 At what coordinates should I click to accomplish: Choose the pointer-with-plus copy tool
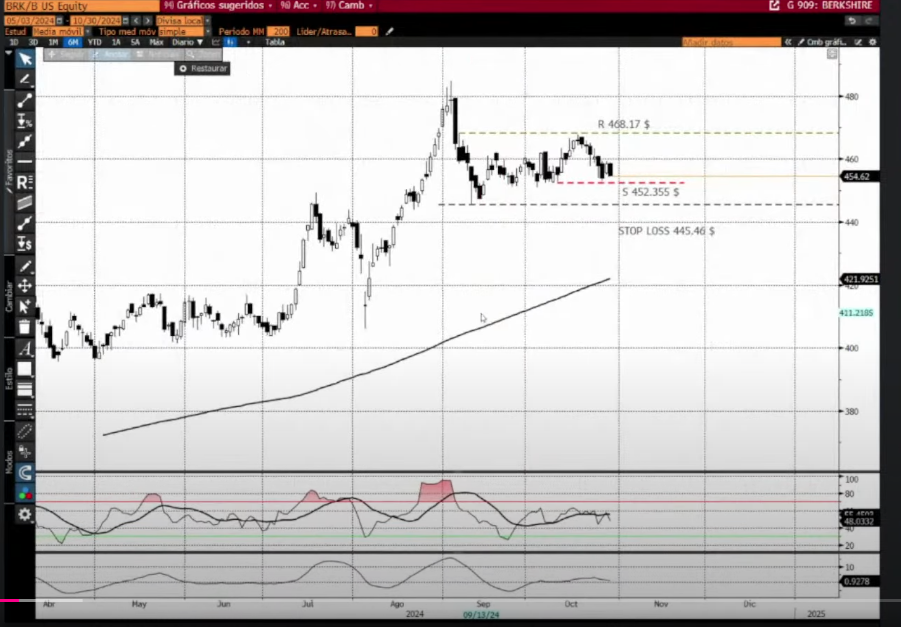click(25, 306)
